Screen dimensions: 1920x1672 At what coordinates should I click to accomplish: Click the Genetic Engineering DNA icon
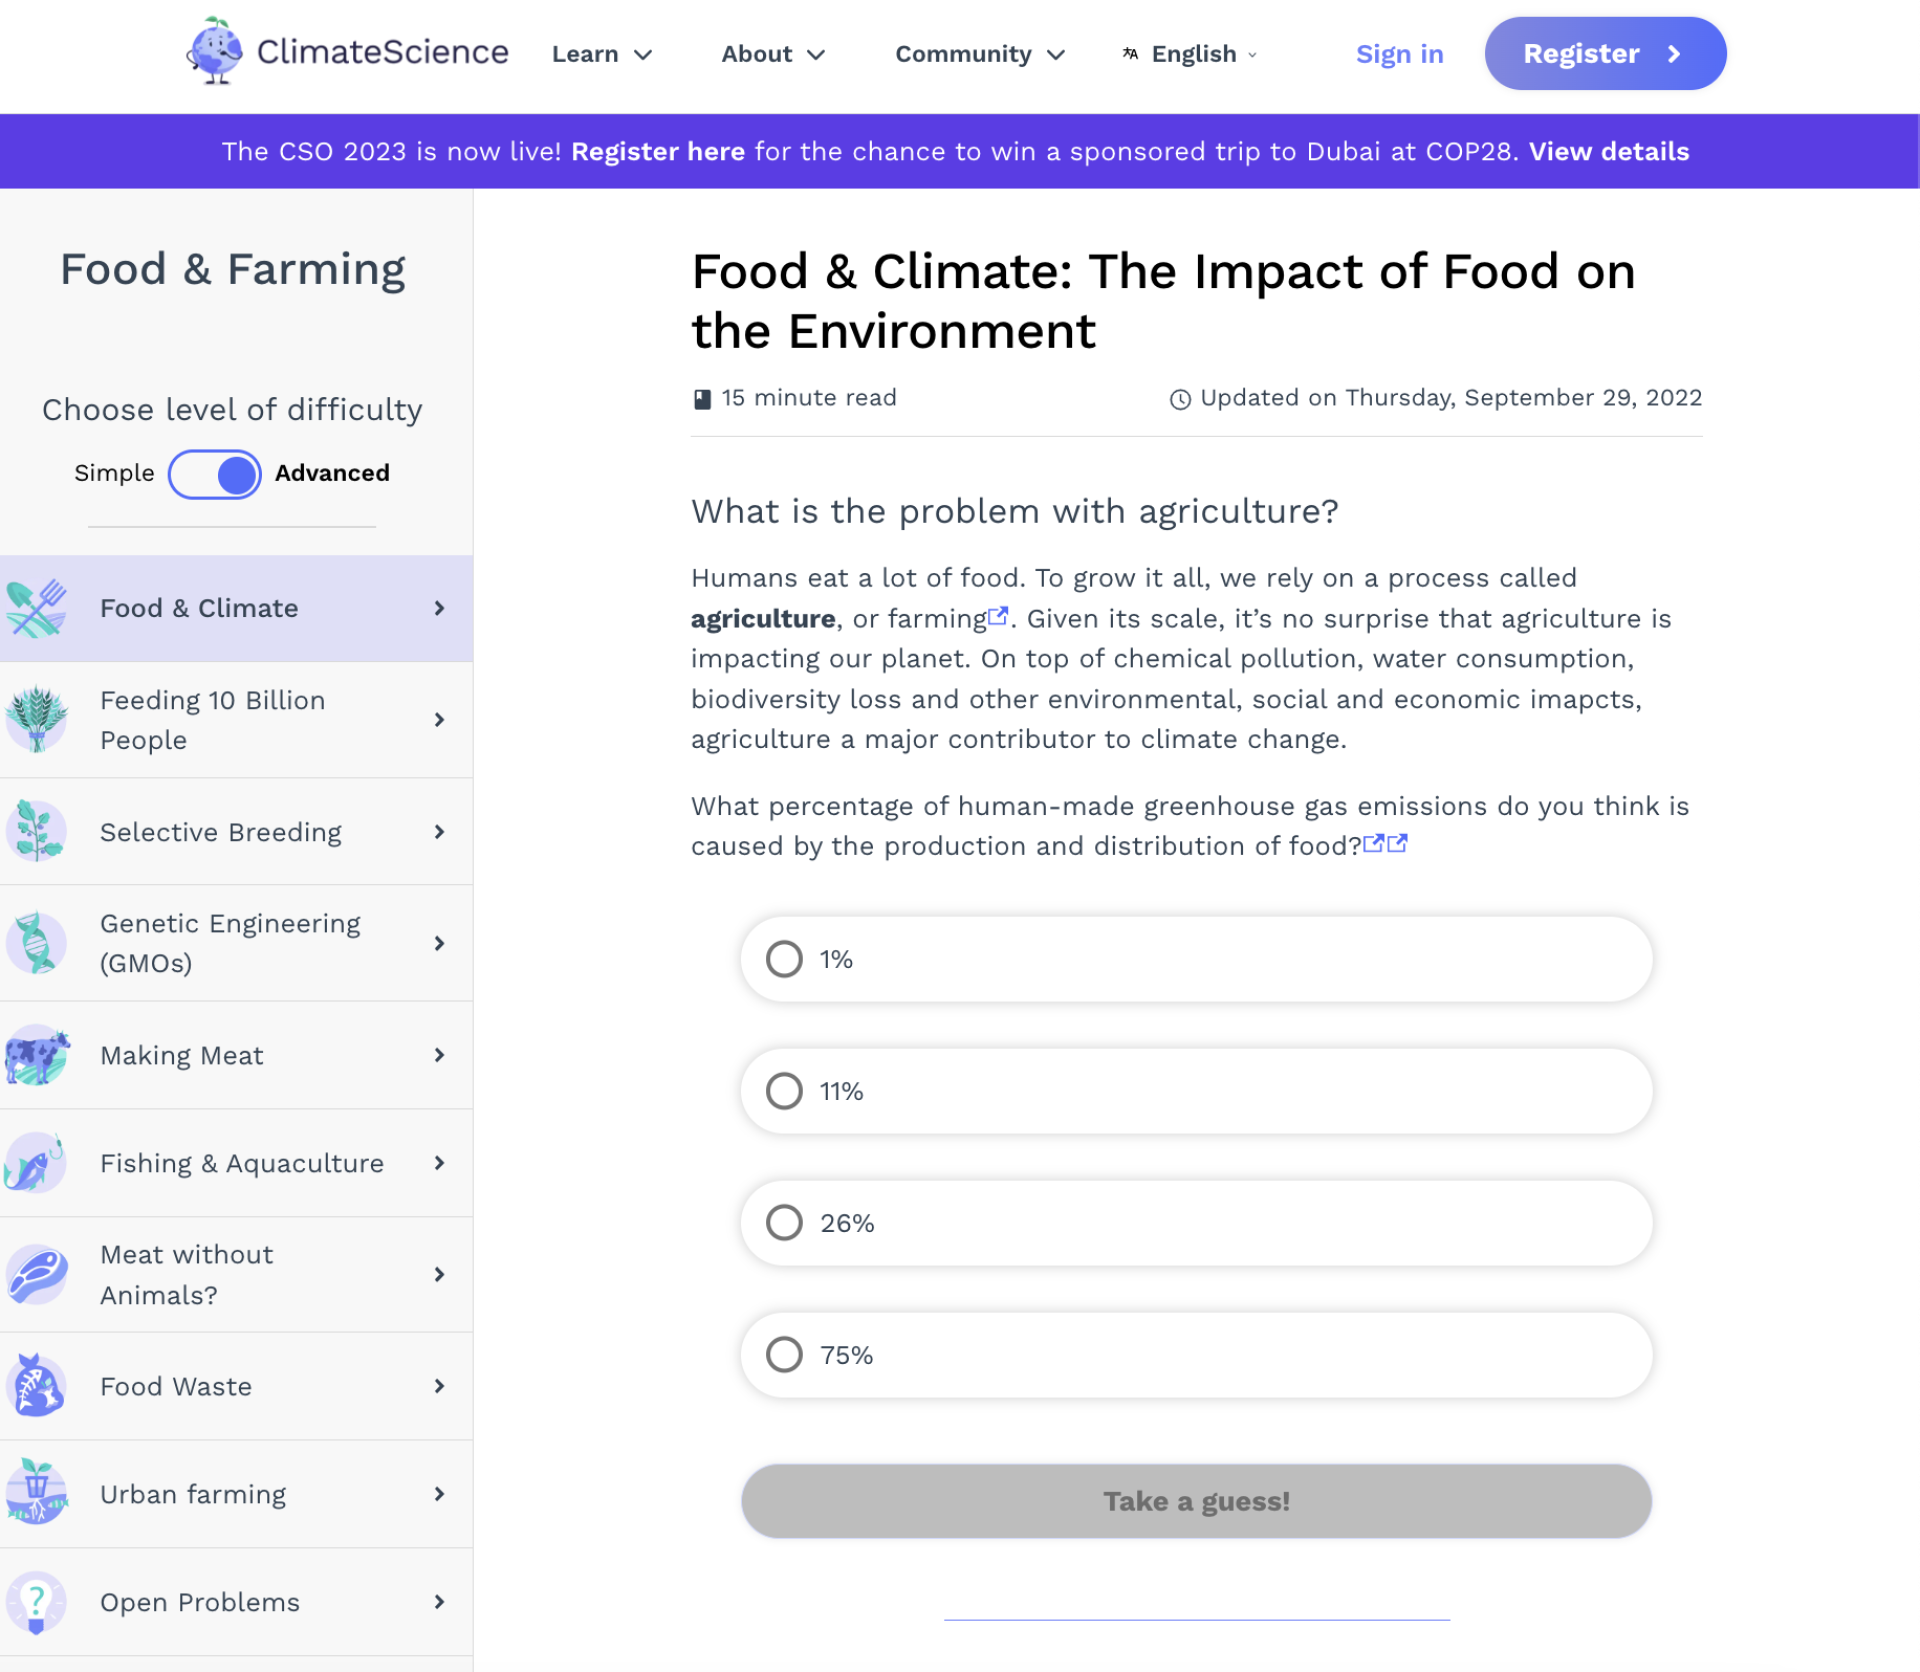(x=37, y=943)
